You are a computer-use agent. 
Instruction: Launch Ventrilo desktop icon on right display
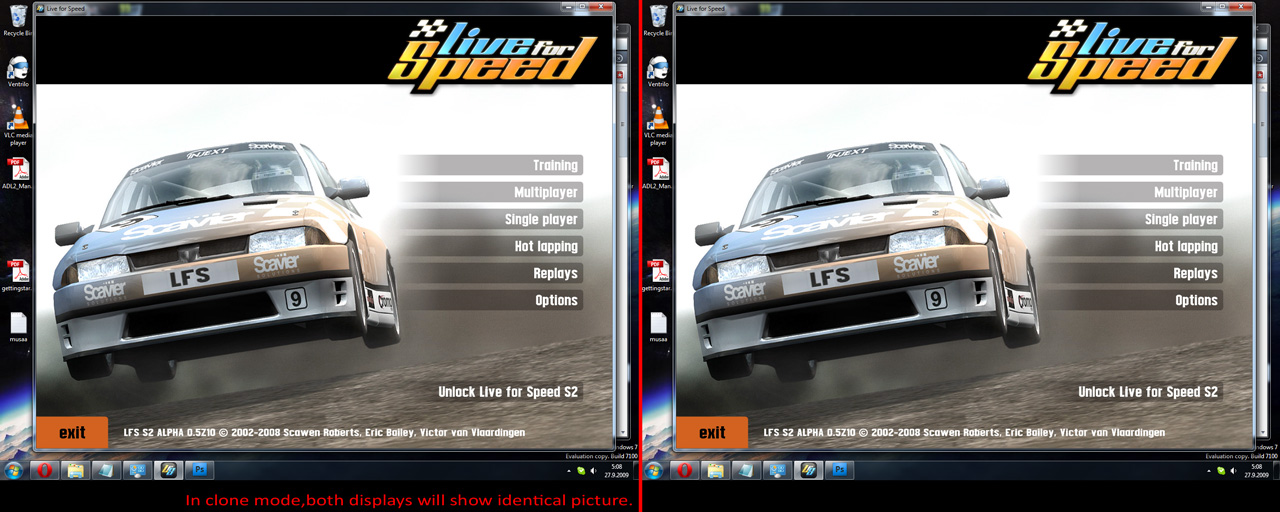pyautogui.click(x=657, y=72)
